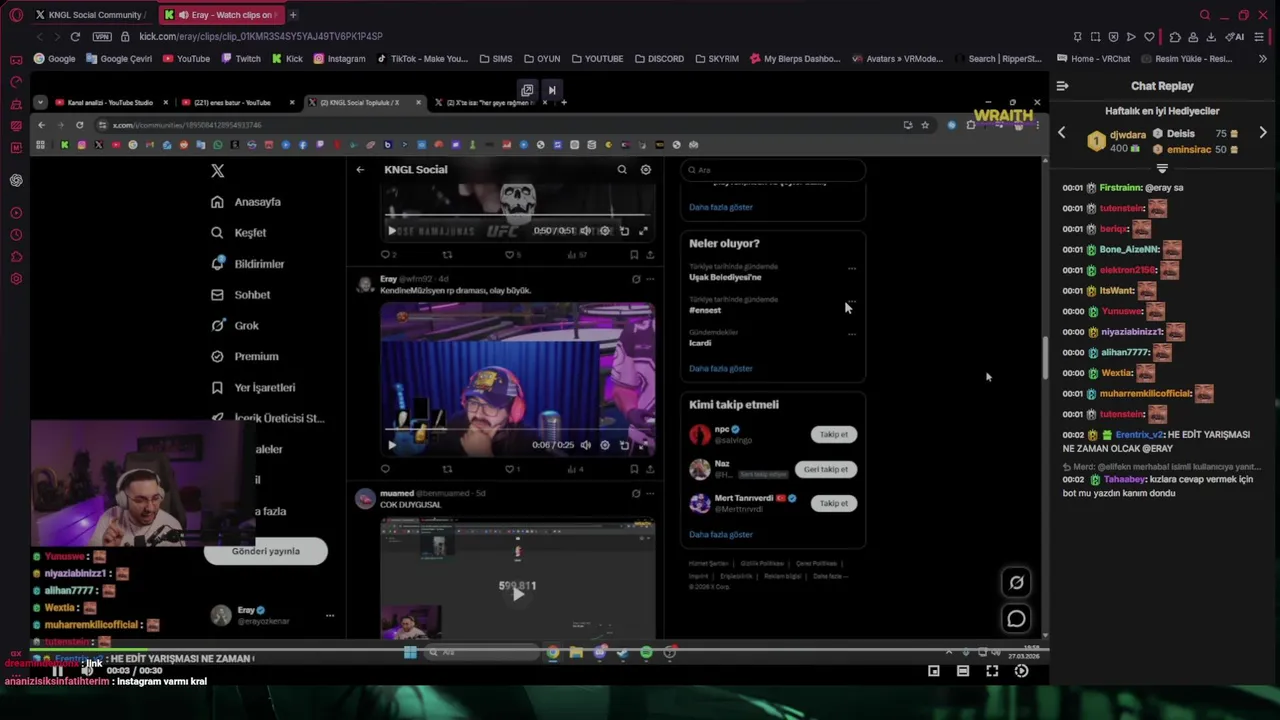Screen dimensions: 1280x720
Task: Click djwdara in the gifters leaderboard
Action: click(1128, 133)
